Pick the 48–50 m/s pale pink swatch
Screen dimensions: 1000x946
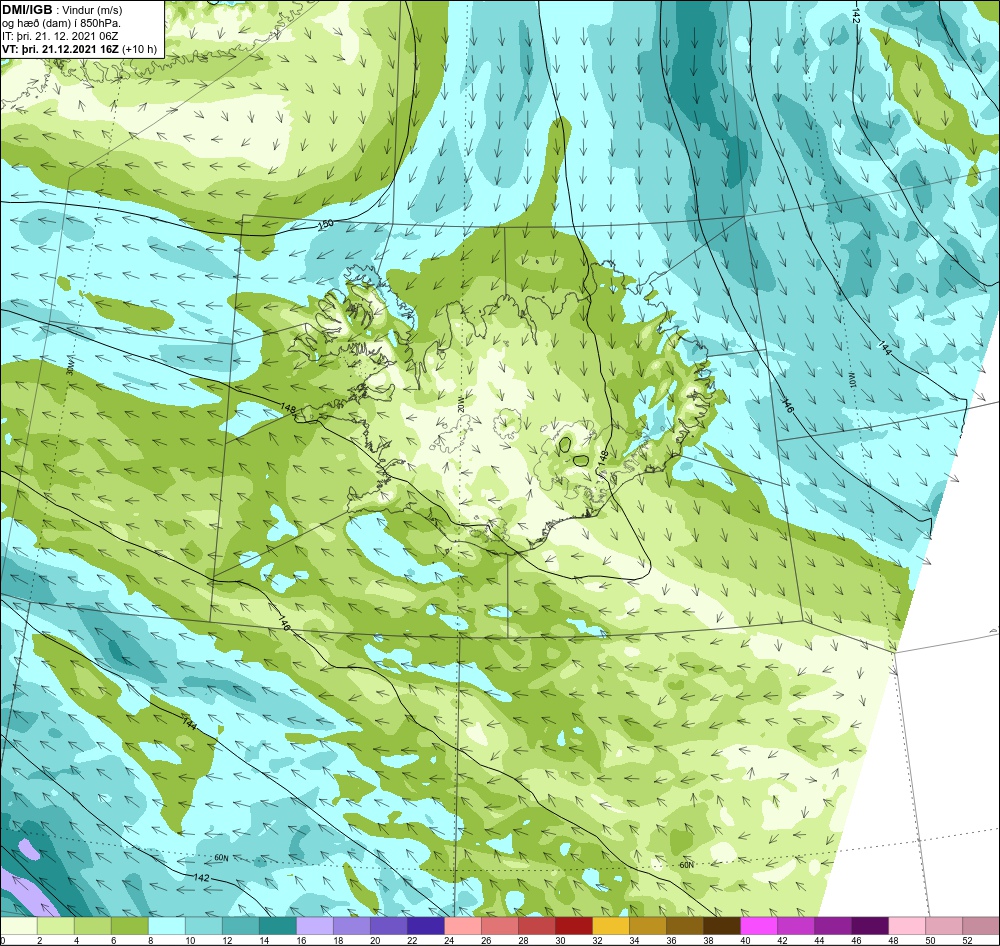(x=907, y=926)
